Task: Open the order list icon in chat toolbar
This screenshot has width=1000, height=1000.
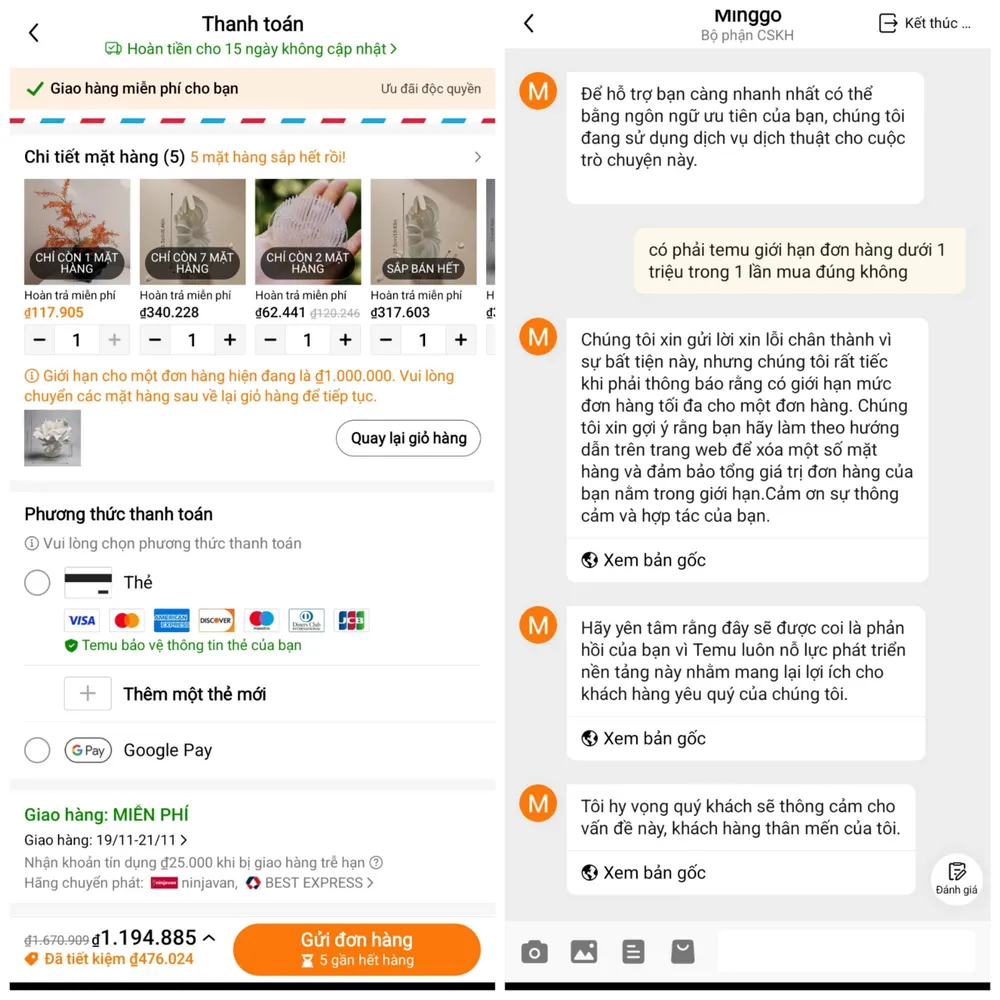Action: click(x=633, y=952)
